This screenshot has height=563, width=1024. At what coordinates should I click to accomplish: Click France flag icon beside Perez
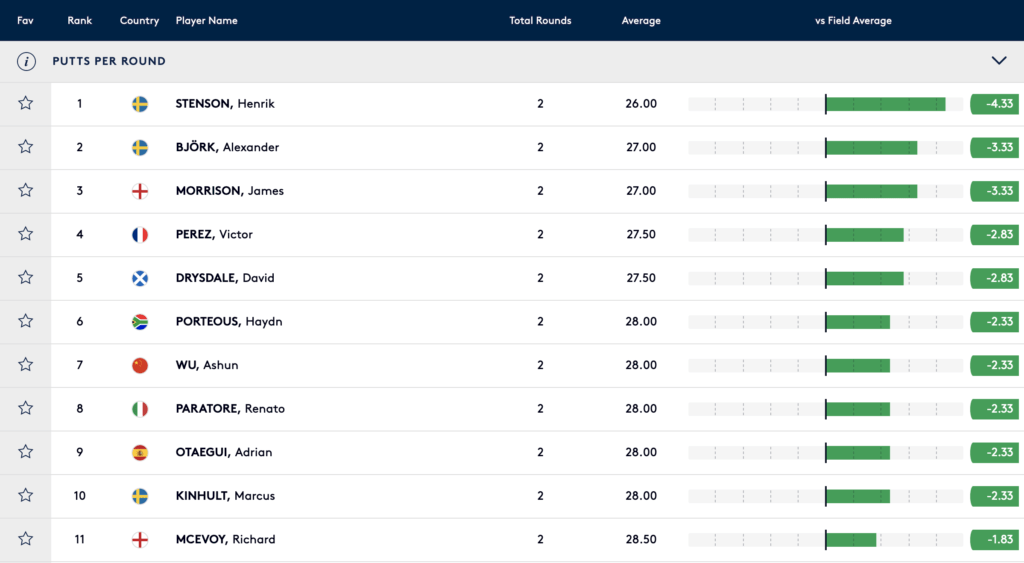click(140, 235)
